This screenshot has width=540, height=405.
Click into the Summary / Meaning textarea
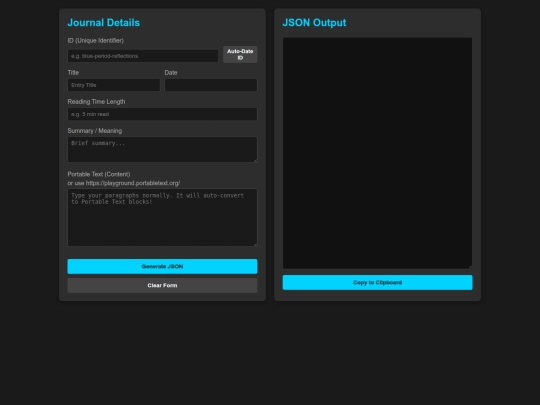tap(162, 149)
